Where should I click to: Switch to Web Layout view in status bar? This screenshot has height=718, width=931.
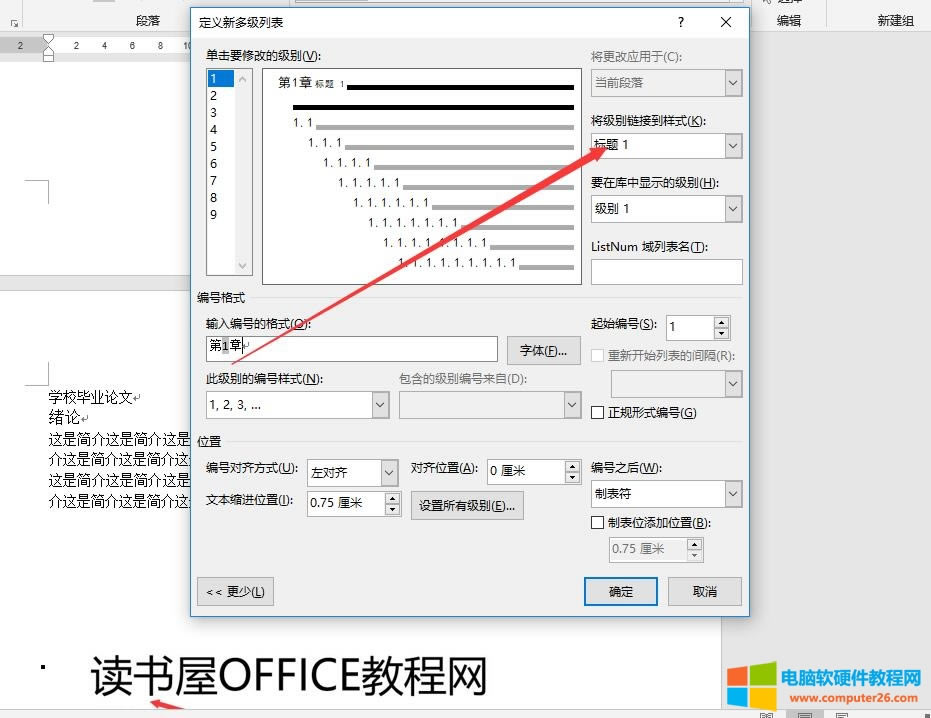843,714
